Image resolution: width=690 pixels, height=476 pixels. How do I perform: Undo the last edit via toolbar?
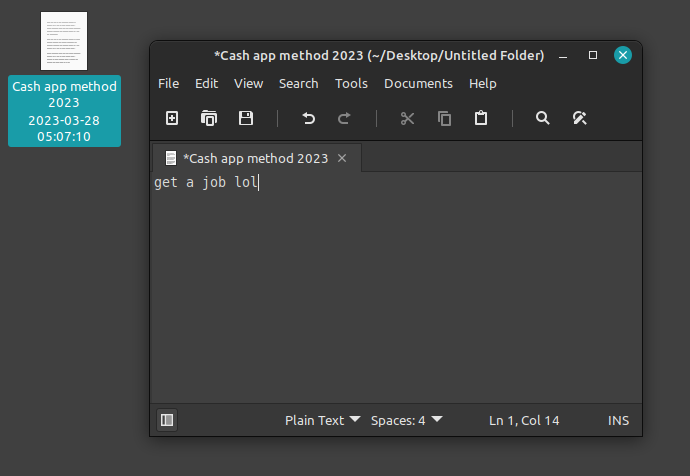point(308,118)
